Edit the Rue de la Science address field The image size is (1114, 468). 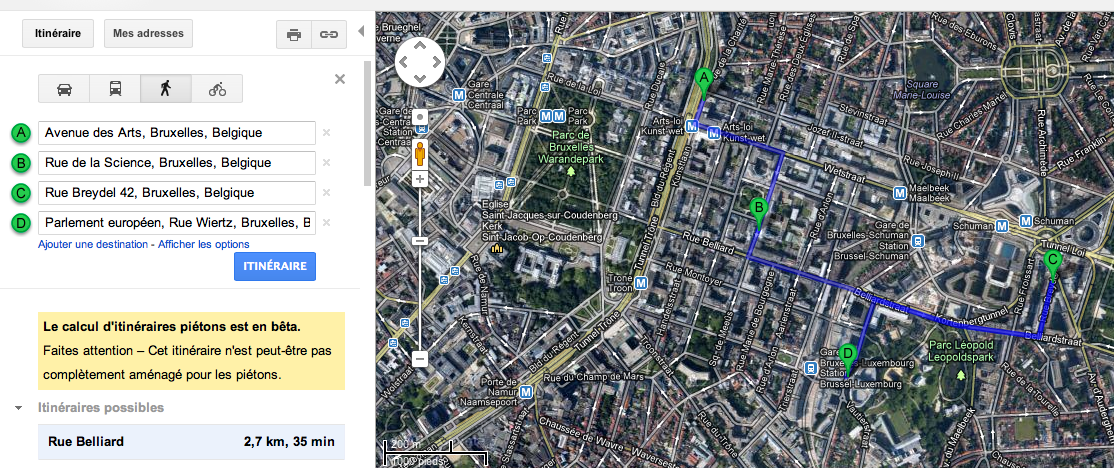click(177, 163)
